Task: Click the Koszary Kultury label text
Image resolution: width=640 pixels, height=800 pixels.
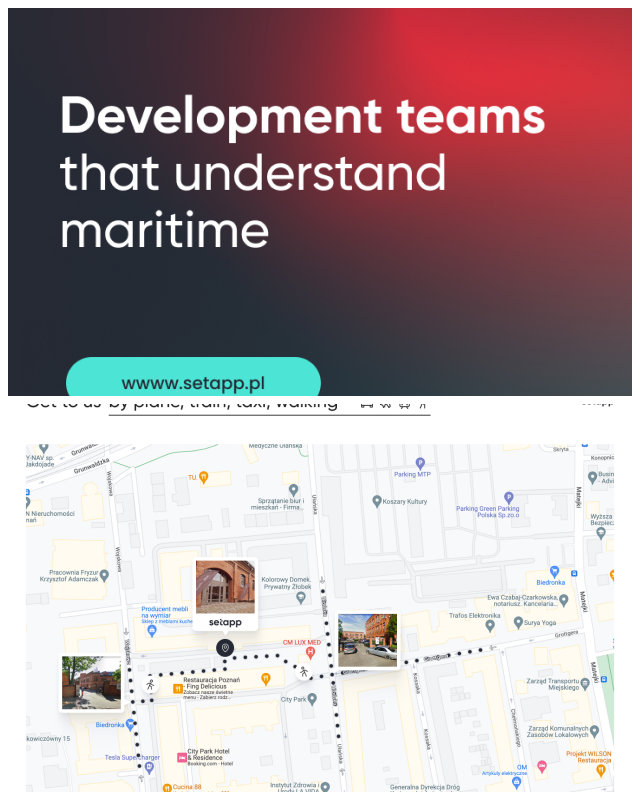Action: pos(405,502)
